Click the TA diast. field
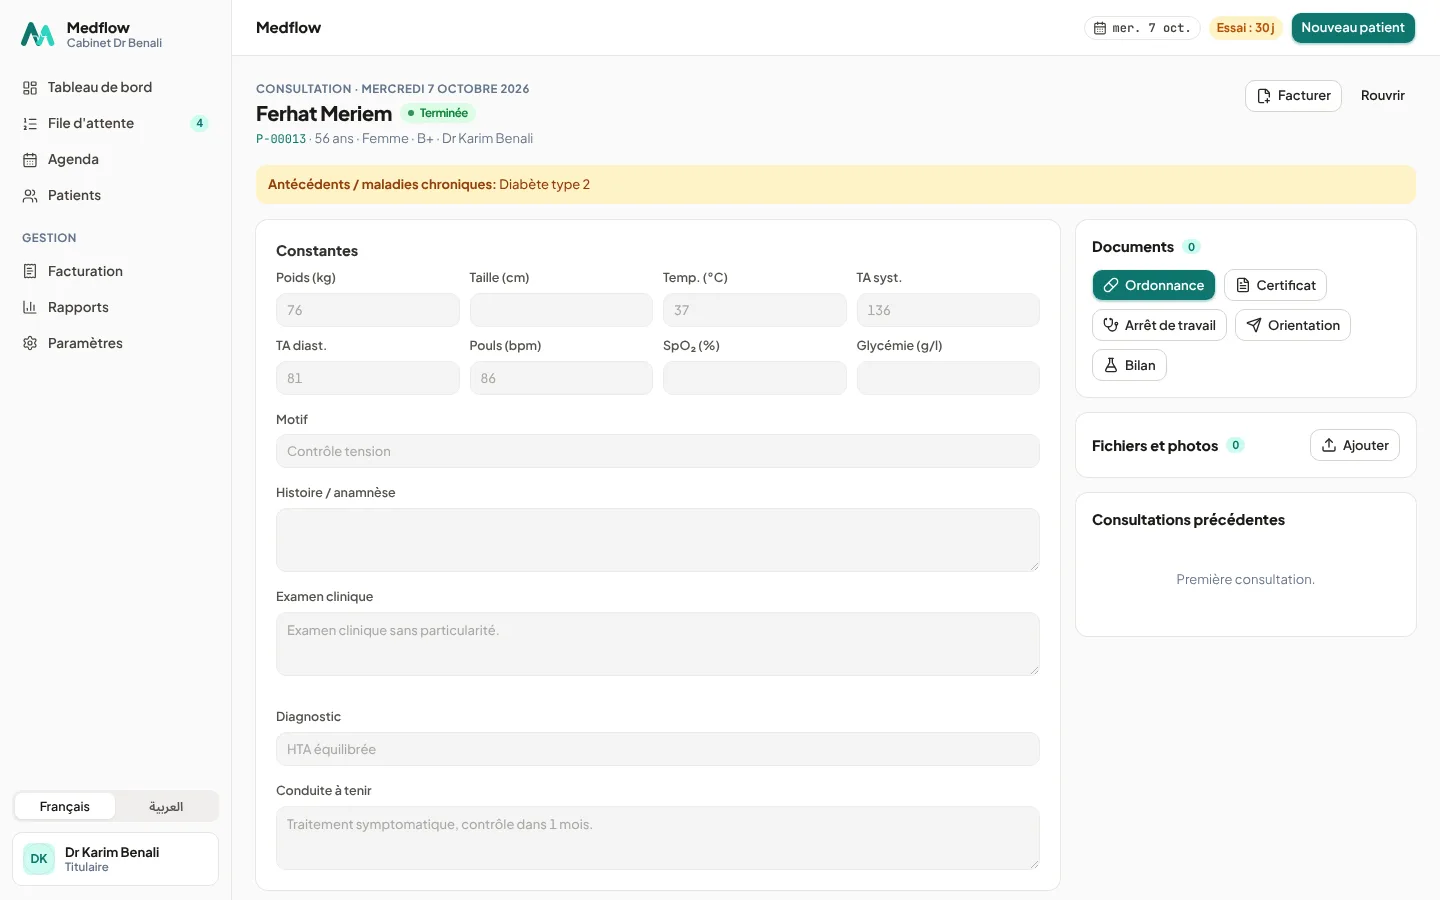The width and height of the screenshot is (1440, 900). click(367, 378)
